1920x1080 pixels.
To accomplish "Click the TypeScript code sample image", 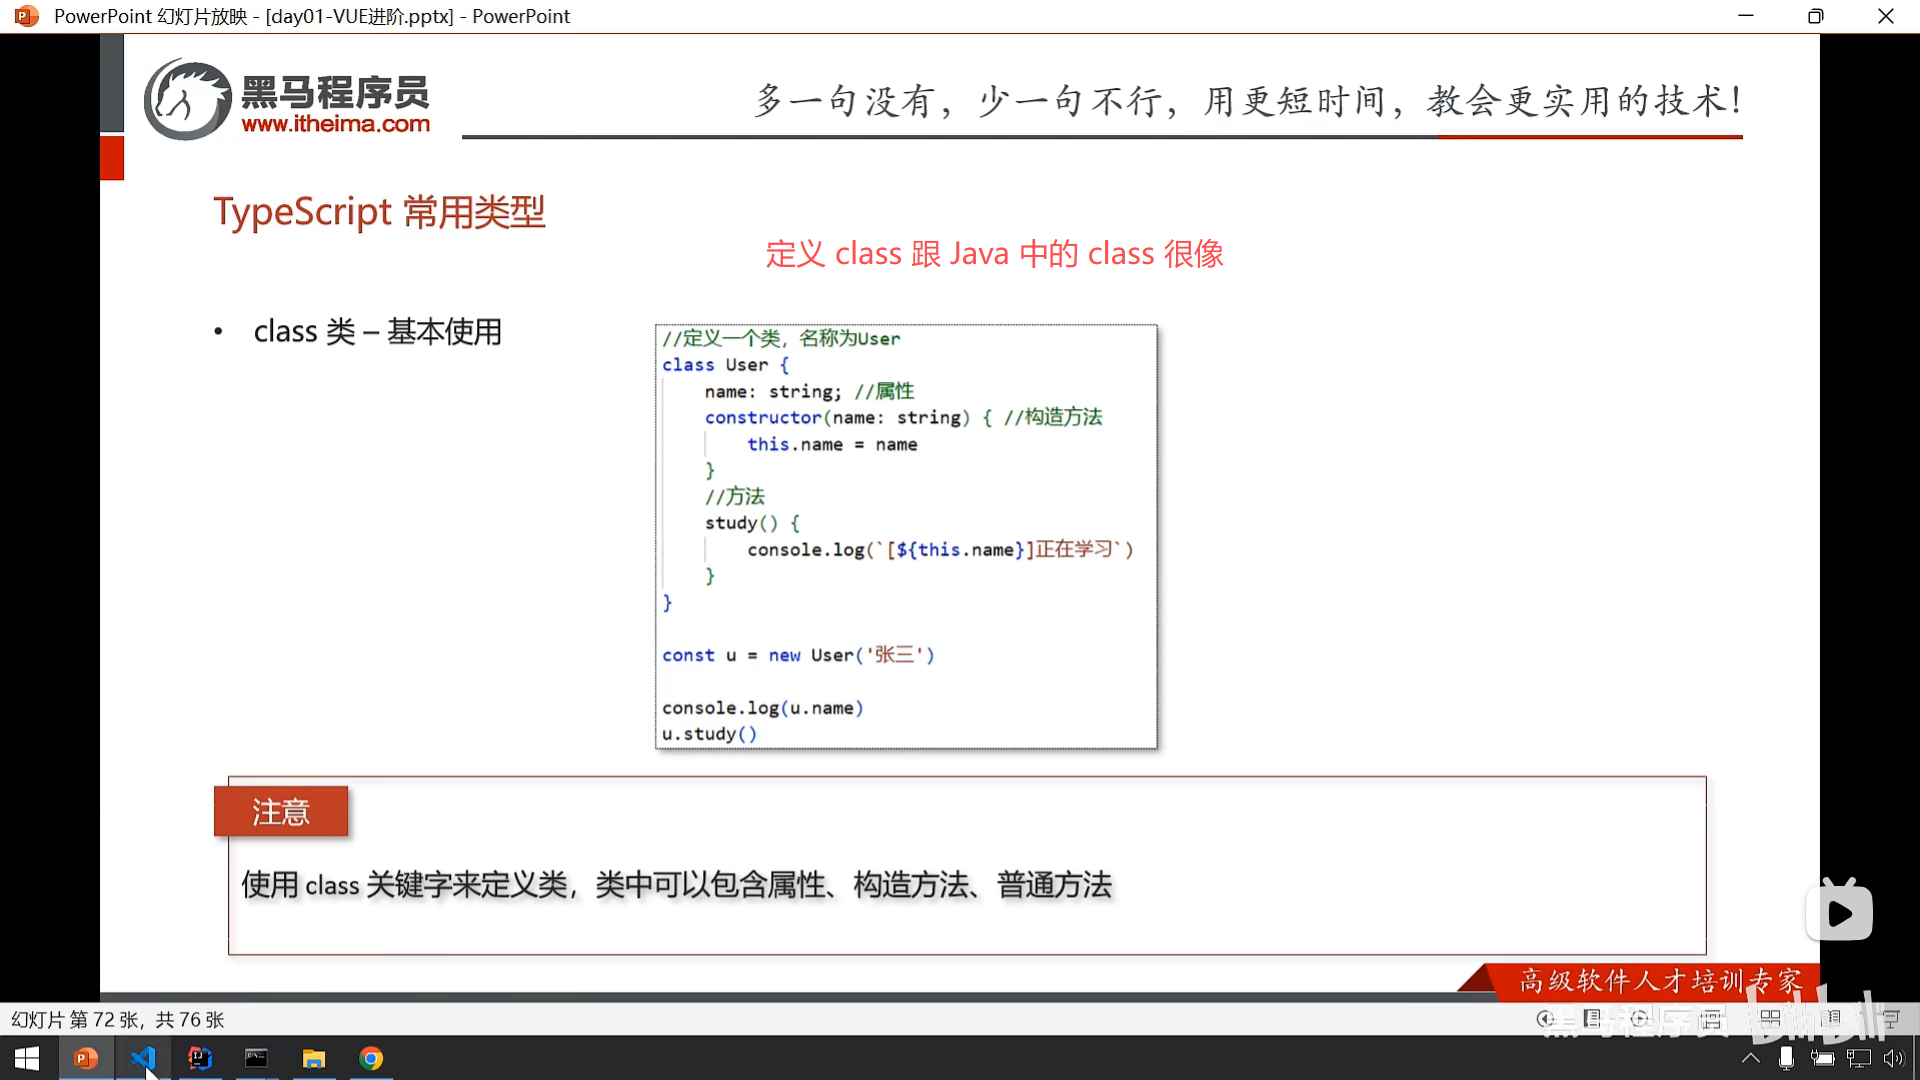I will [x=906, y=536].
